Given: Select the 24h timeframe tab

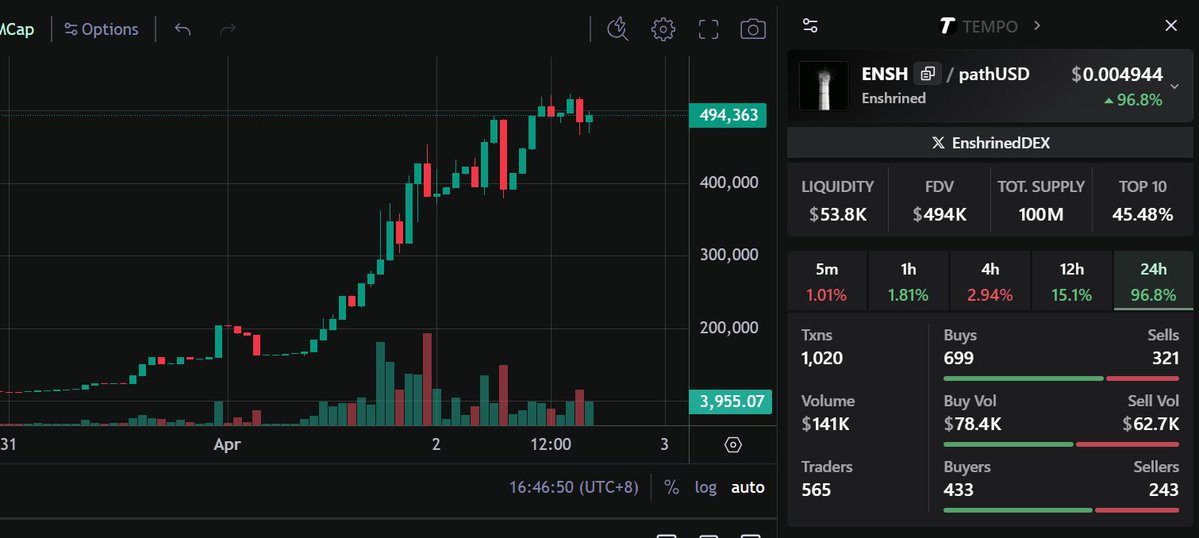Looking at the screenshot, I should pyautogui.click(x=1153, y=280).
